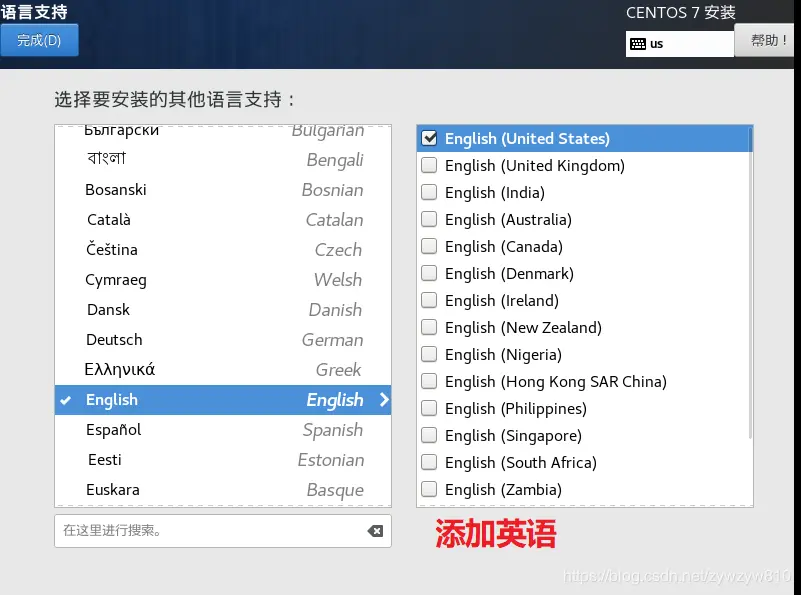Select Български Bulgarian language row

pos(223,132)
